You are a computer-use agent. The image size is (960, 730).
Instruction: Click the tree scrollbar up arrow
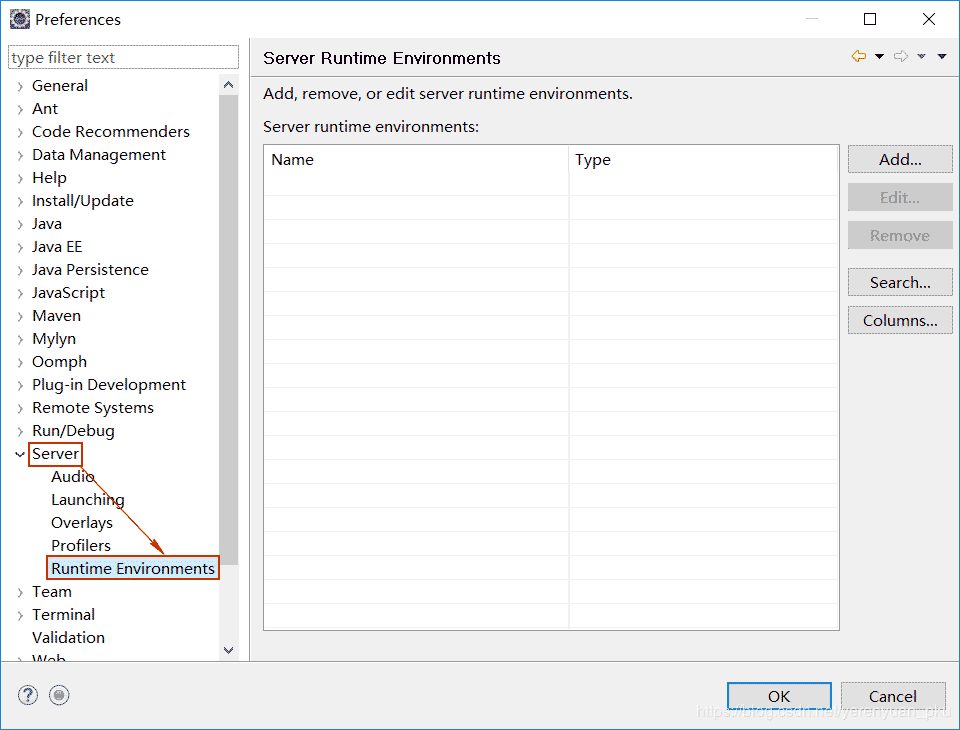[228, 85]
